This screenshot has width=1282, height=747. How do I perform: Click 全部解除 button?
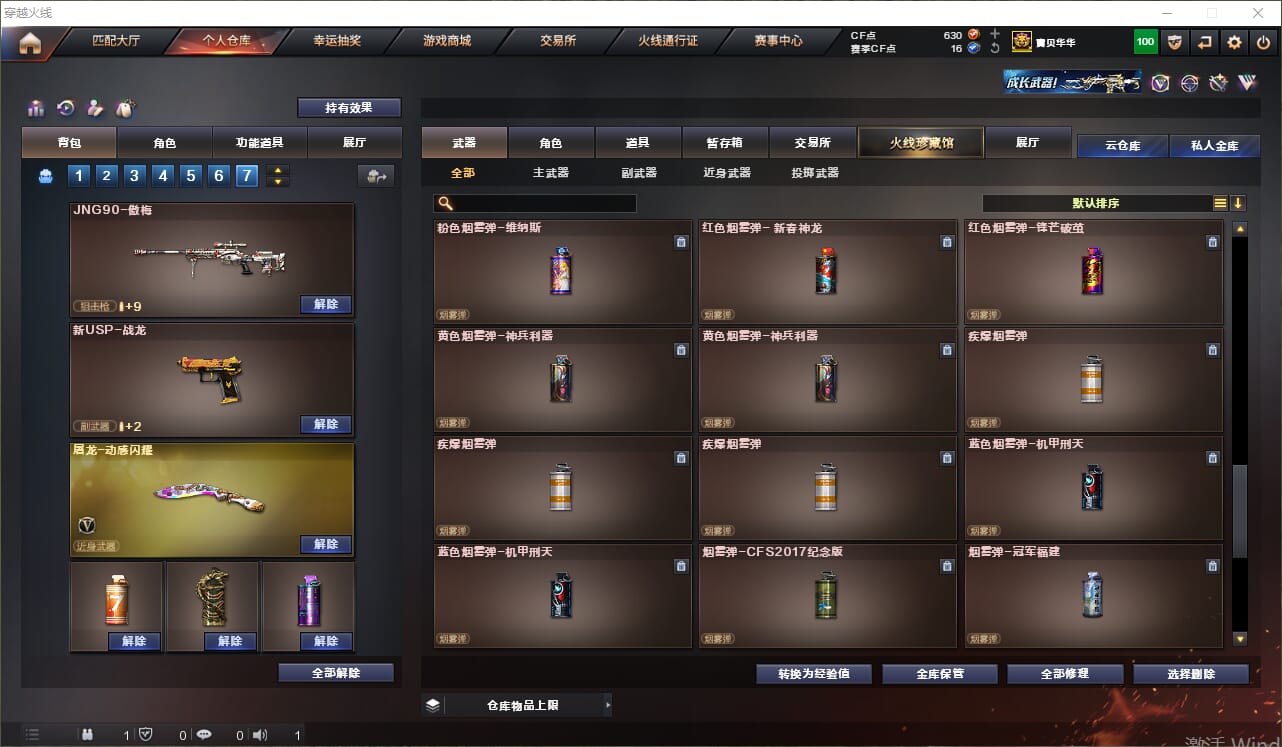(x=336, y=673)
